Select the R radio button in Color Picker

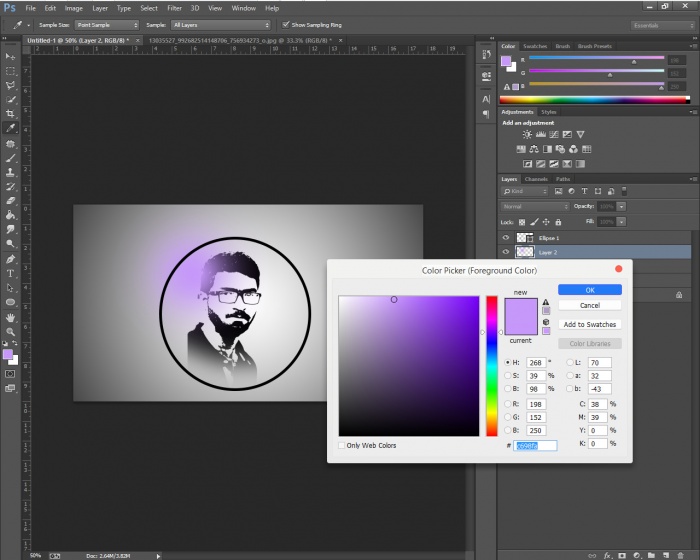(507, 404)
